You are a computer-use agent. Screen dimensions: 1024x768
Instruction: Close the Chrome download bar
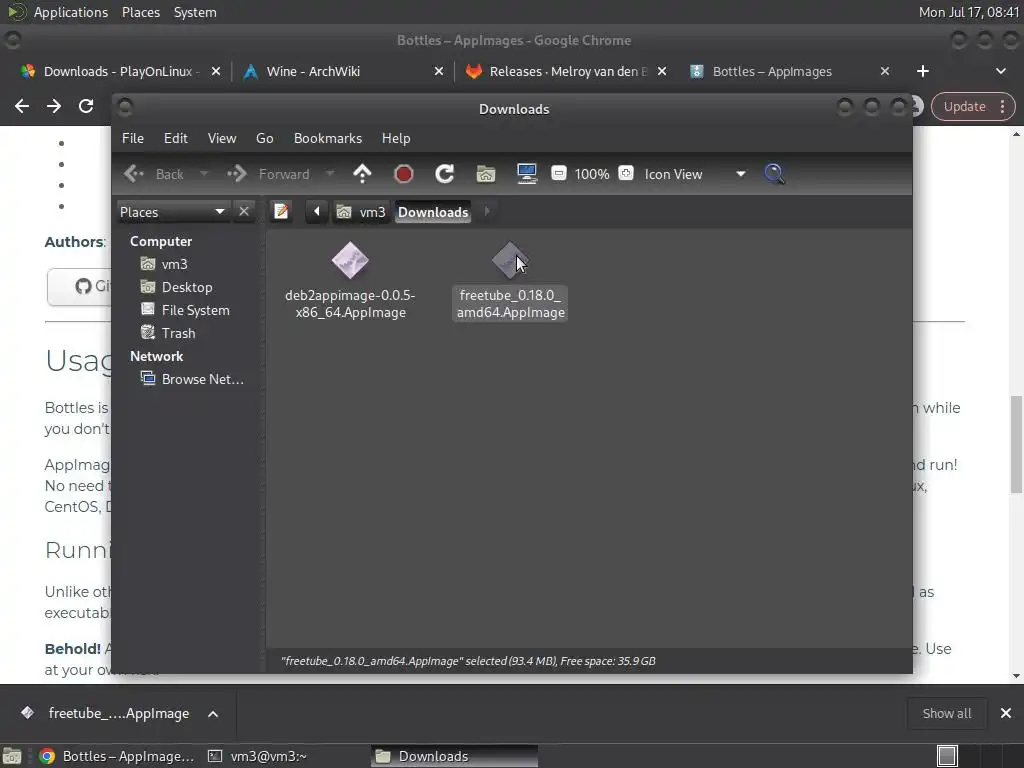1006,714
